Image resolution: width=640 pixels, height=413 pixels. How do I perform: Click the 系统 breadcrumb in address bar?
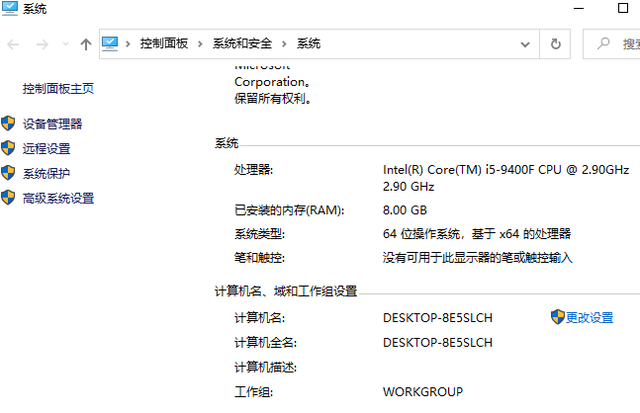pyautogui.click(x=309, y=44)
